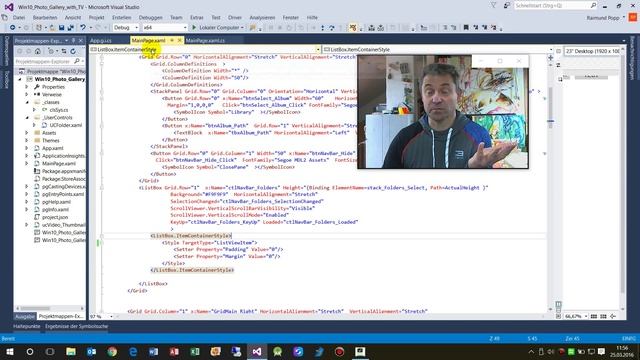Open Outlook from the taskbar
640x360 pixels.
pos(91,351)
